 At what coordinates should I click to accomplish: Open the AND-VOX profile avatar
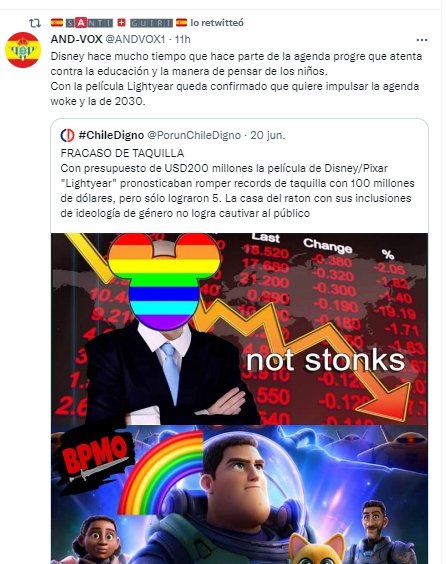pyautogui.click(x=23, y=50)
